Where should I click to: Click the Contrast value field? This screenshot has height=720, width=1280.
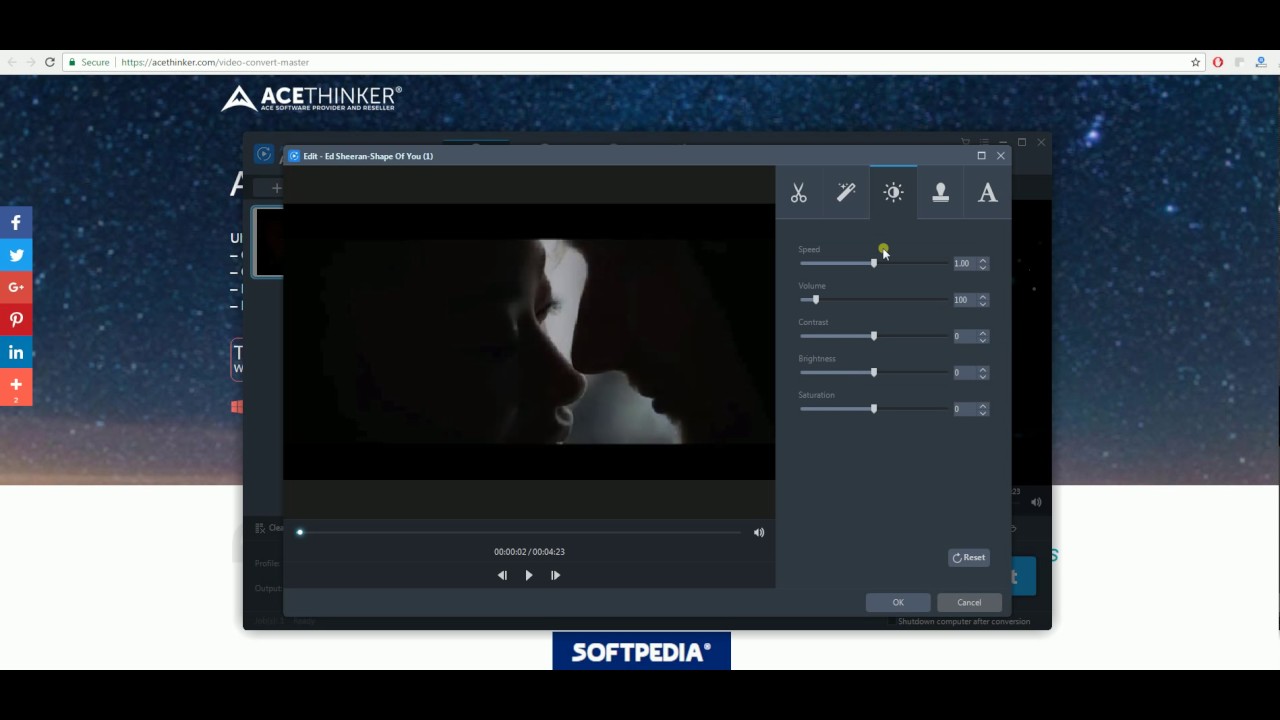(964, 336)
